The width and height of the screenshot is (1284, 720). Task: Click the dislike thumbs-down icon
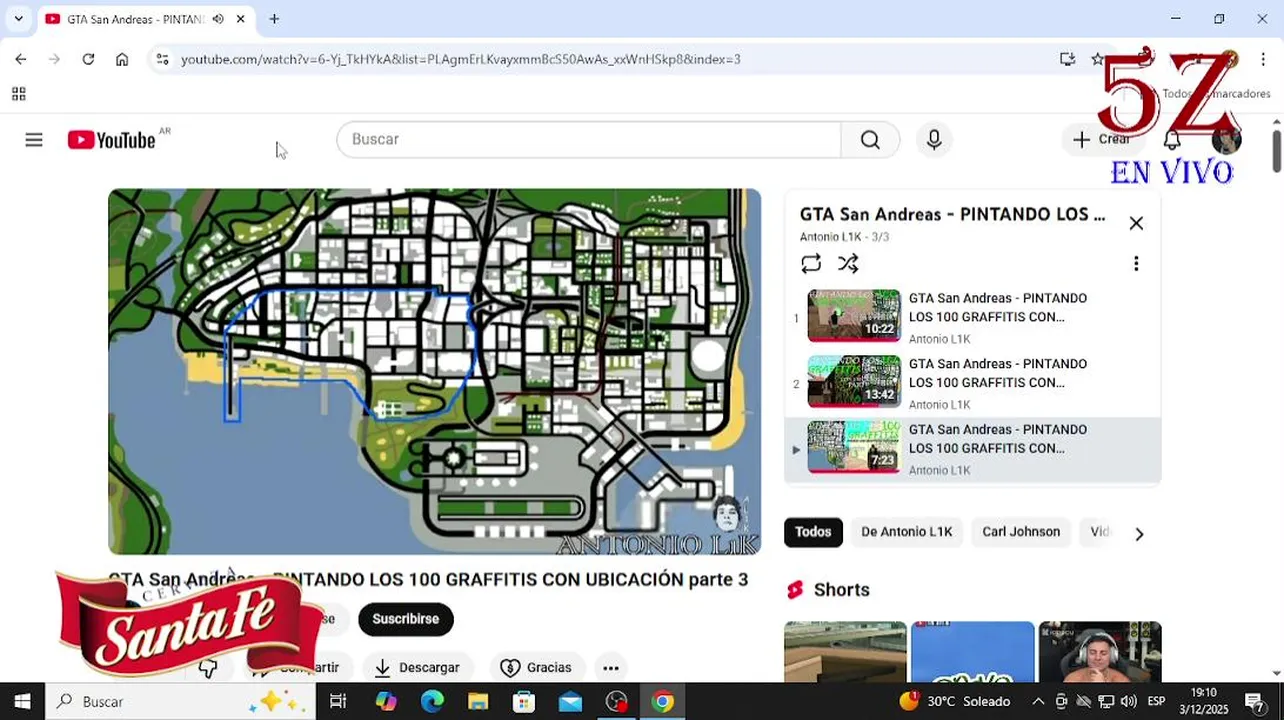pos(208,668)
